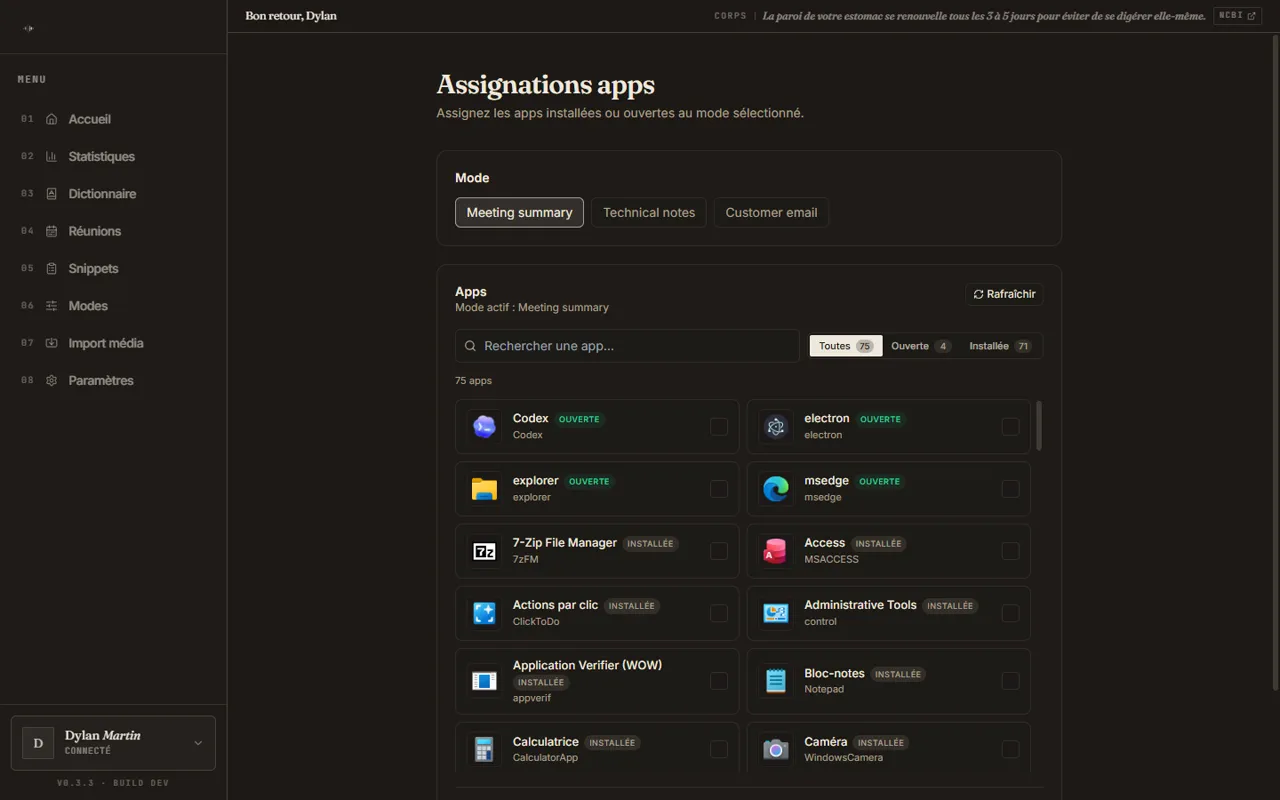Click the search magnifier icon
1280x800 pixels.
pos(470,346)
